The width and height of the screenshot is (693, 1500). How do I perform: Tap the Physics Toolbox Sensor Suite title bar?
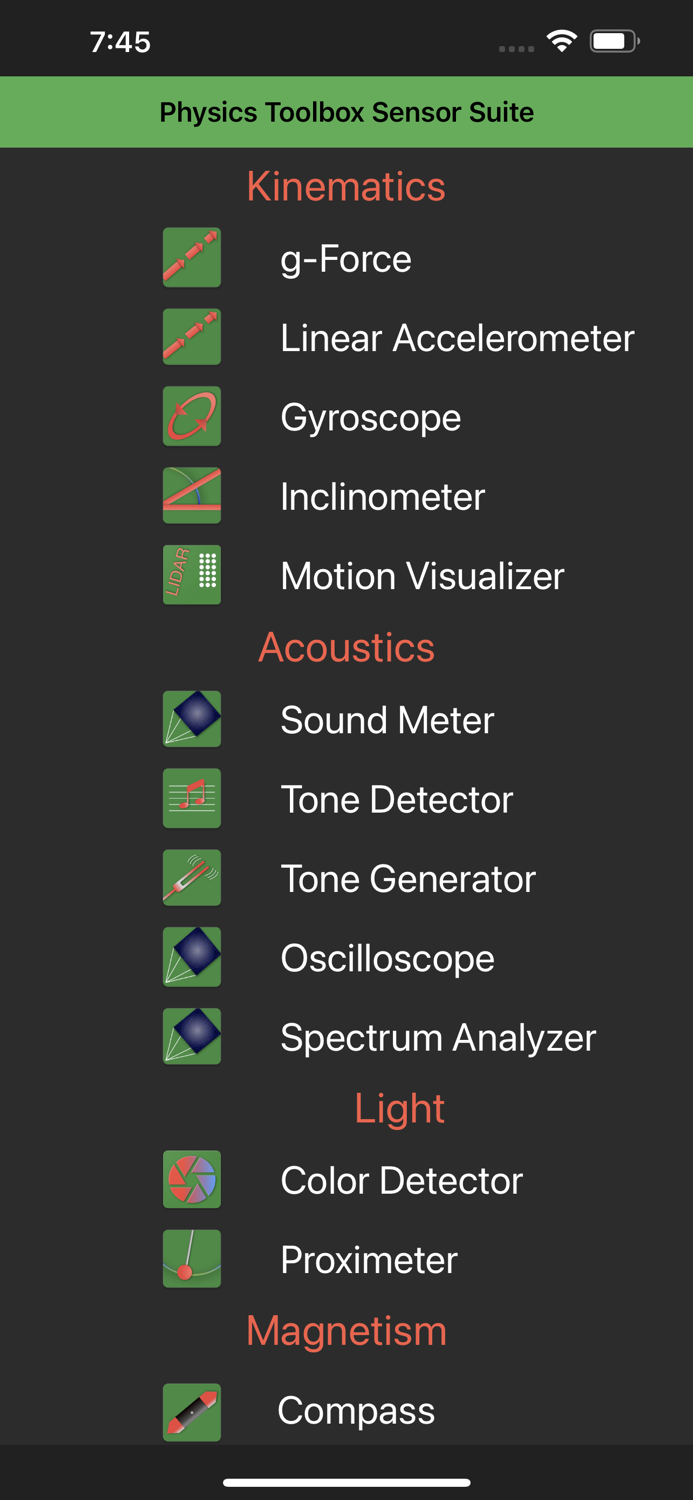coord(346,112)
